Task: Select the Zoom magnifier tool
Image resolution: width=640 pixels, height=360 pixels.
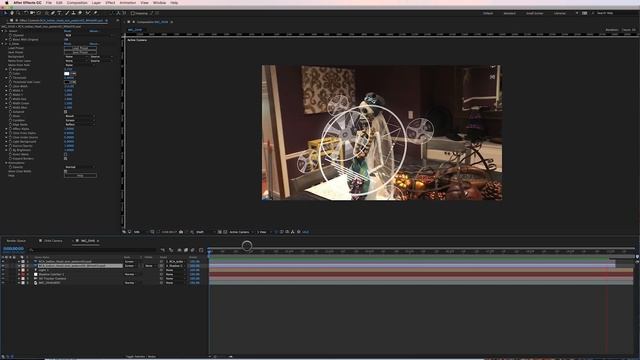Action: pyautogui.click(x=18, y=13)
